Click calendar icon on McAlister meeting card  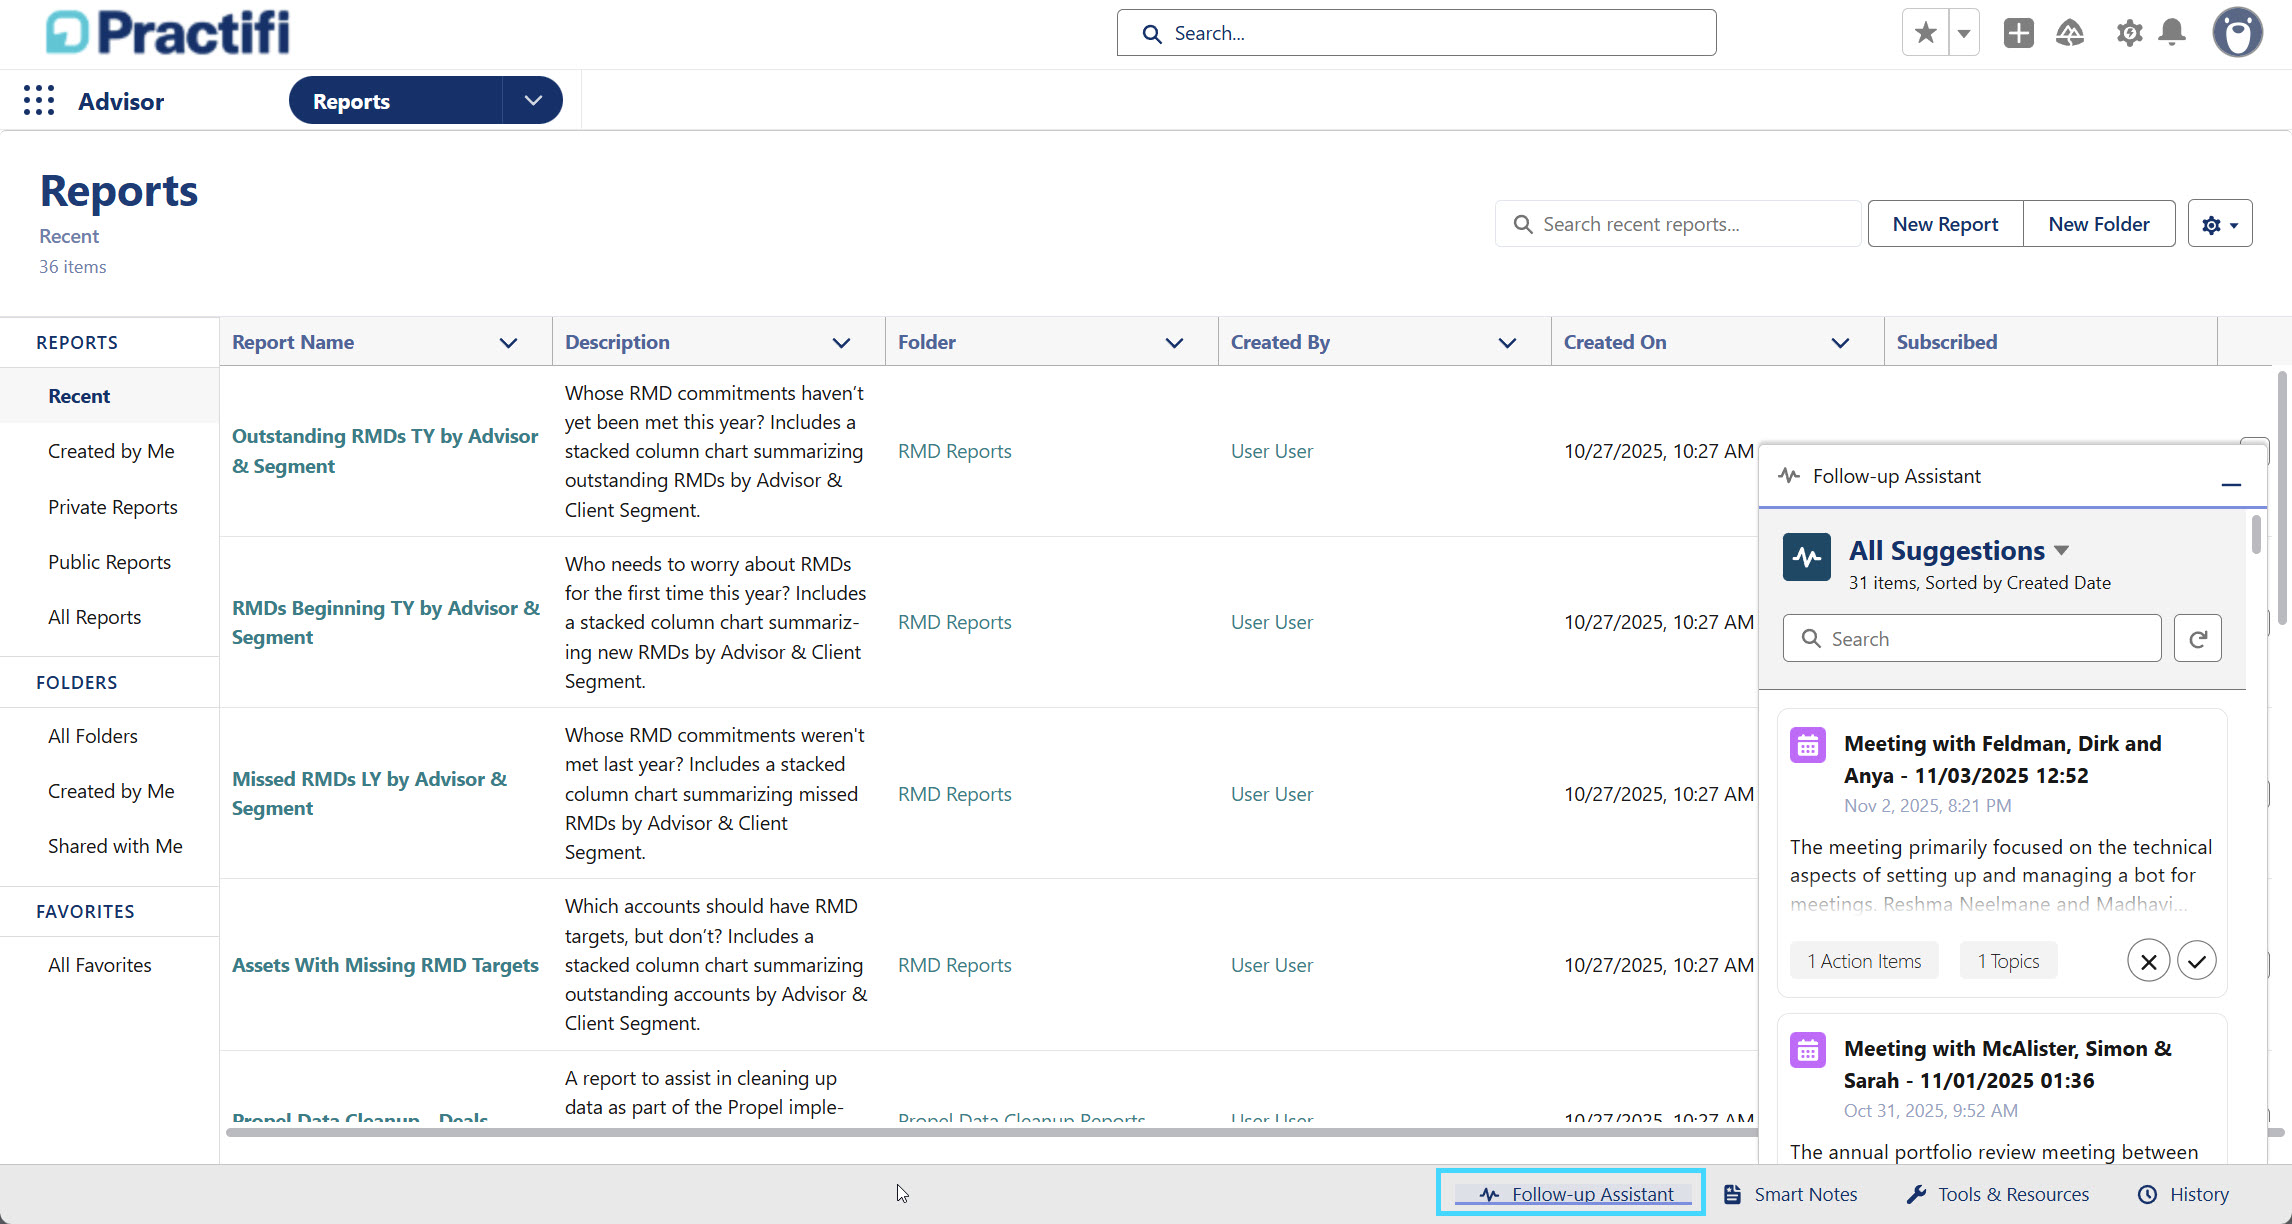coord(1807,1050)
